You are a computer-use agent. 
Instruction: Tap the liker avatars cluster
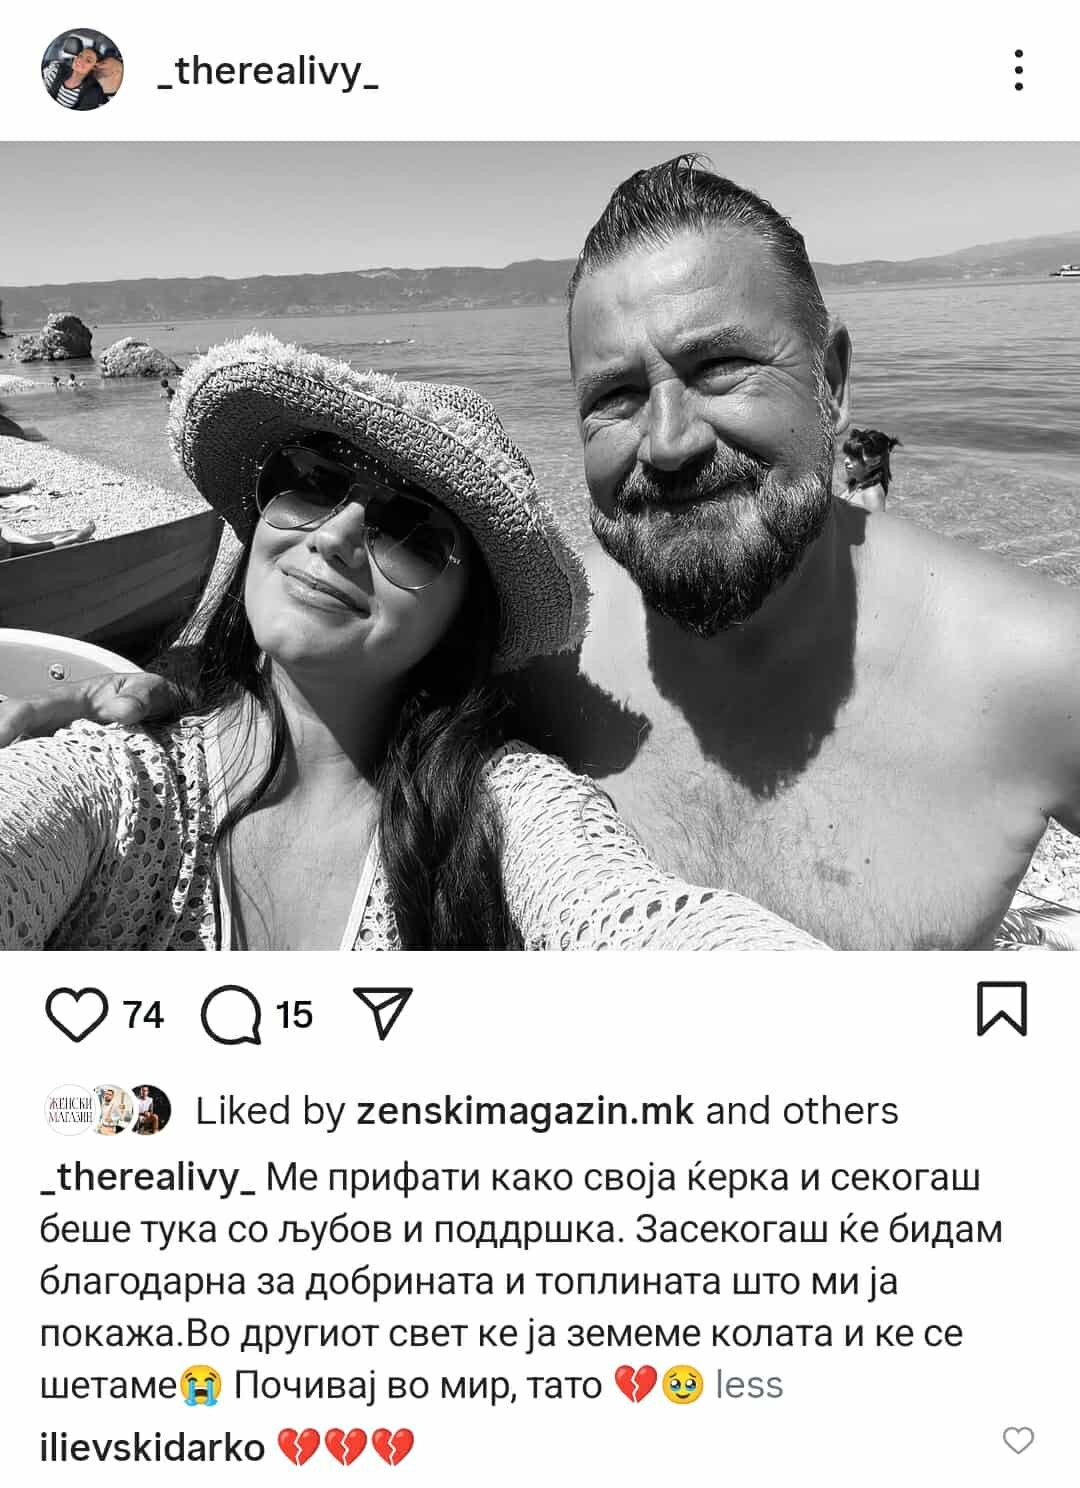(x=107, y=1110)
